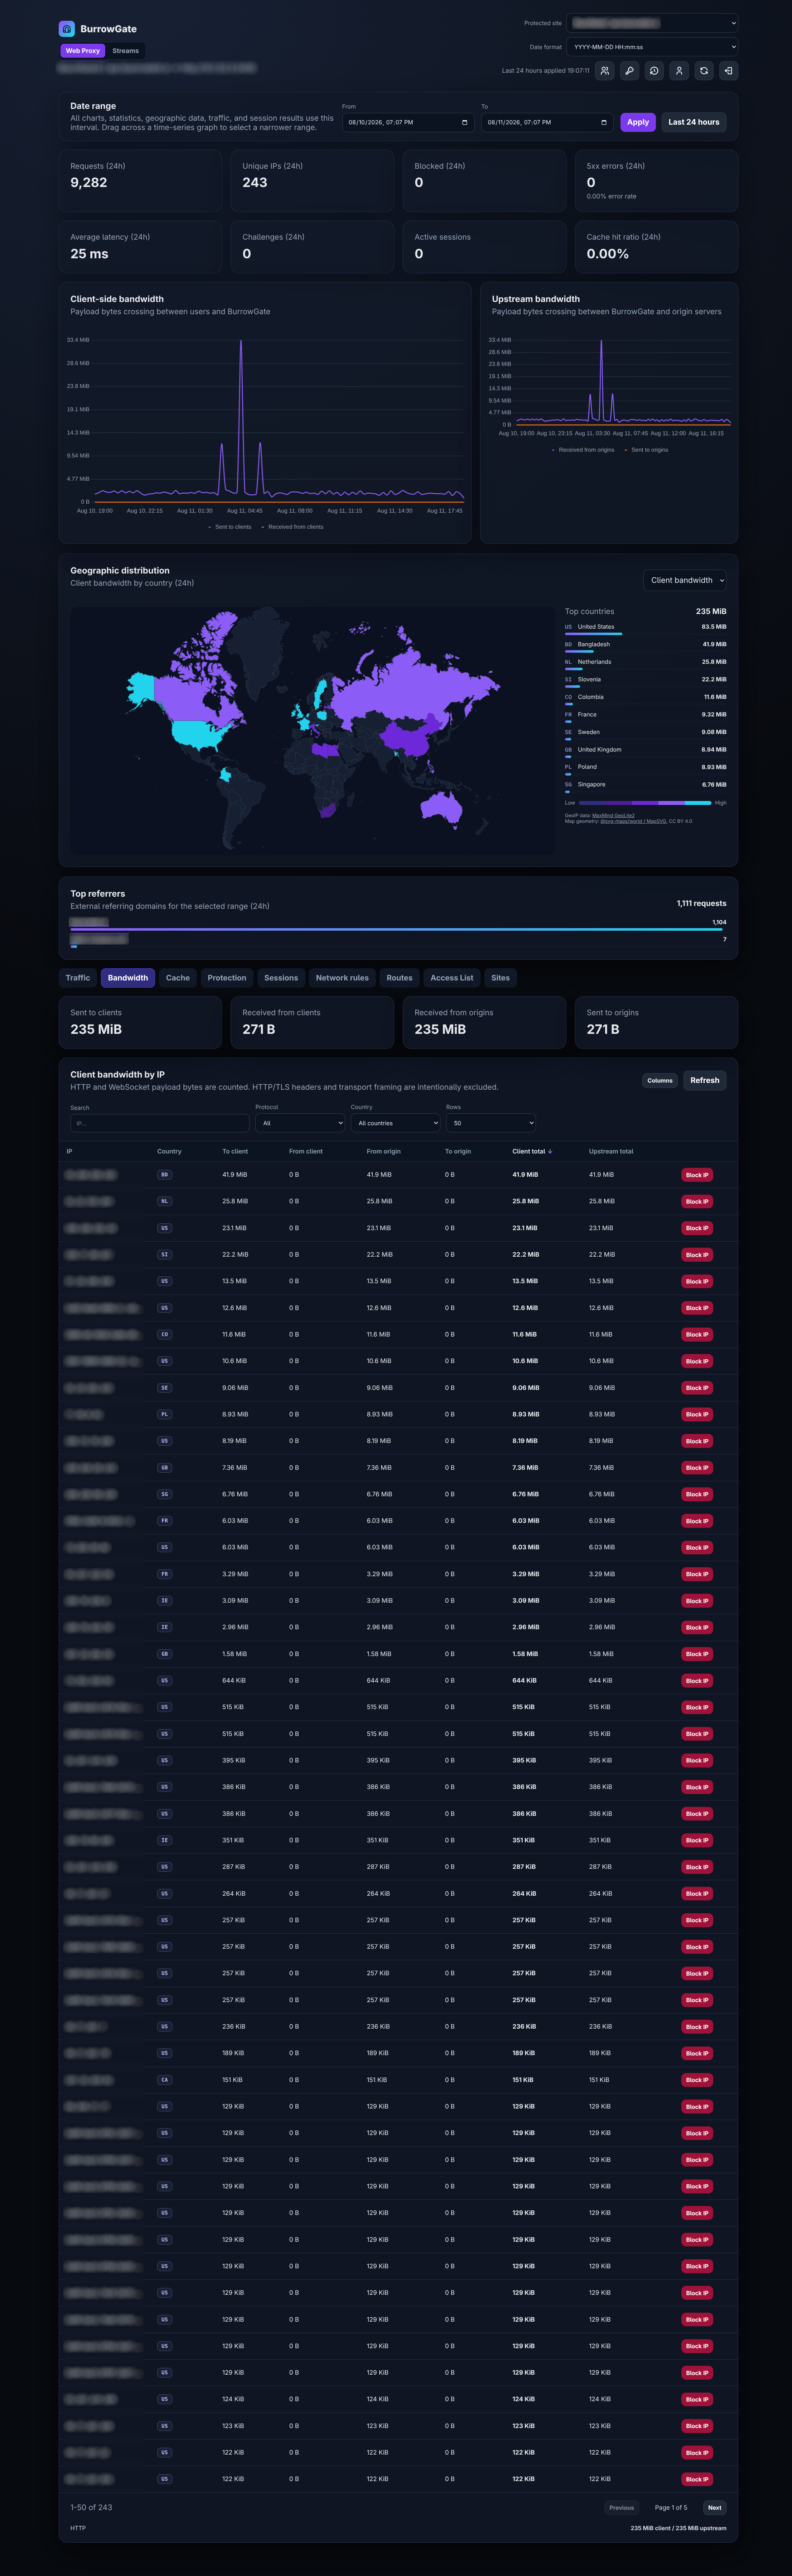Click the BD country badge in first table row
The image size is (792, 2576).
point(165,1175)
